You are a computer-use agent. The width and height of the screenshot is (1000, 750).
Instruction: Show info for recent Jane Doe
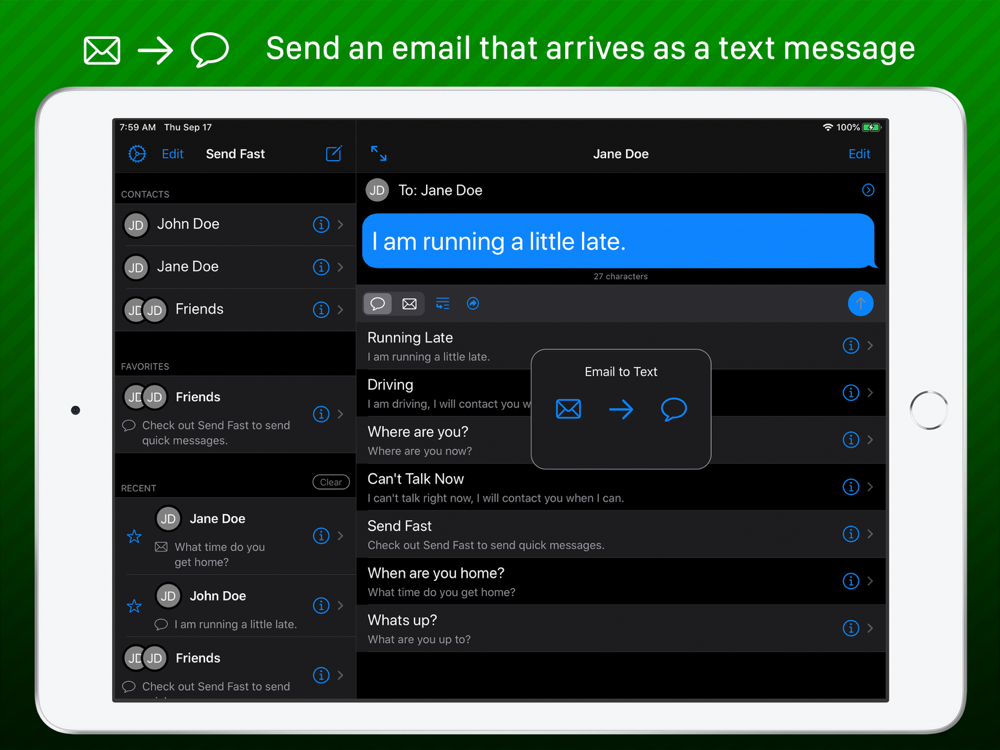click(x=321, y=536)
